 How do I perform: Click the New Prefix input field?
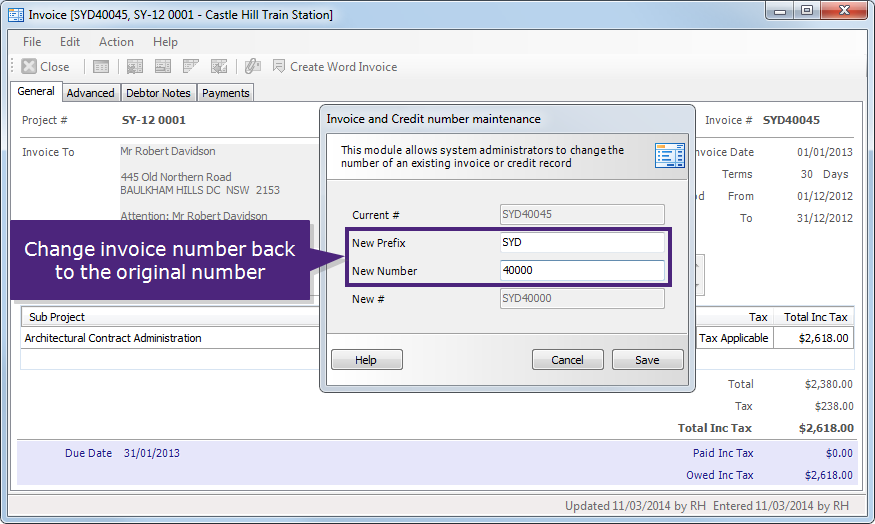(582, 242)
